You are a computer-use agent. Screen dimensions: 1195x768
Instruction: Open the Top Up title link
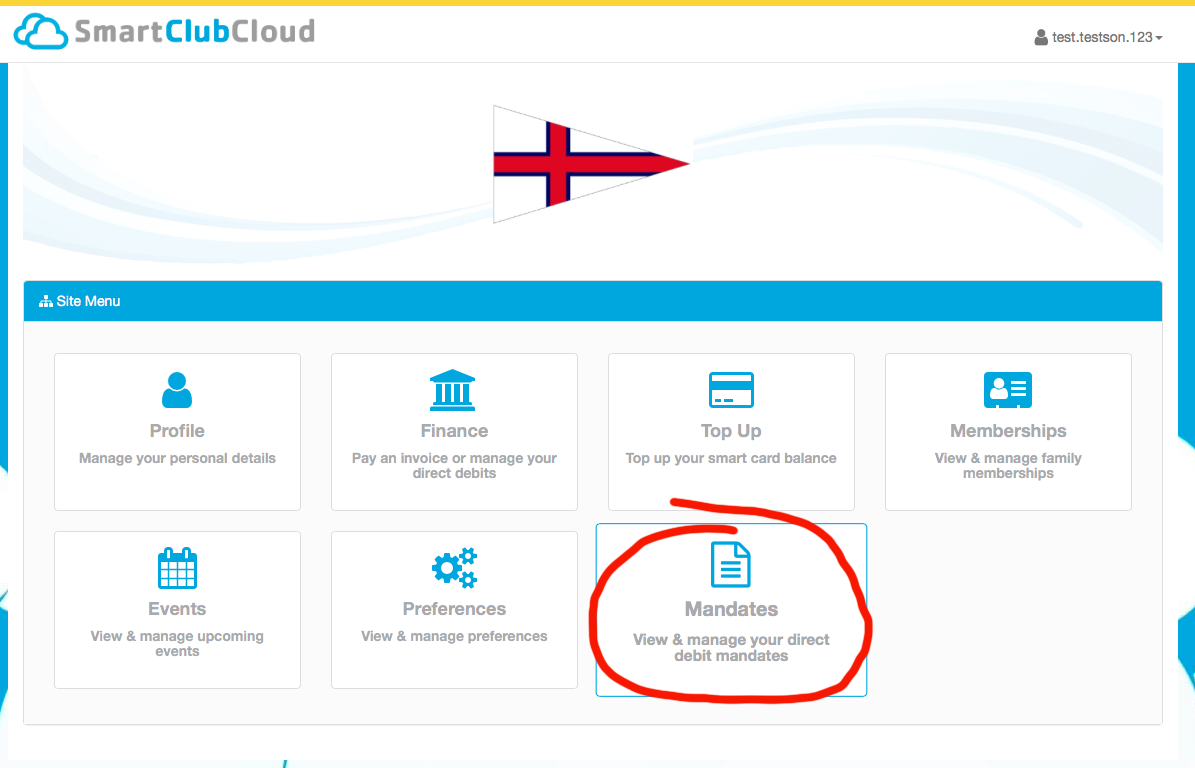tap(731, 431)
